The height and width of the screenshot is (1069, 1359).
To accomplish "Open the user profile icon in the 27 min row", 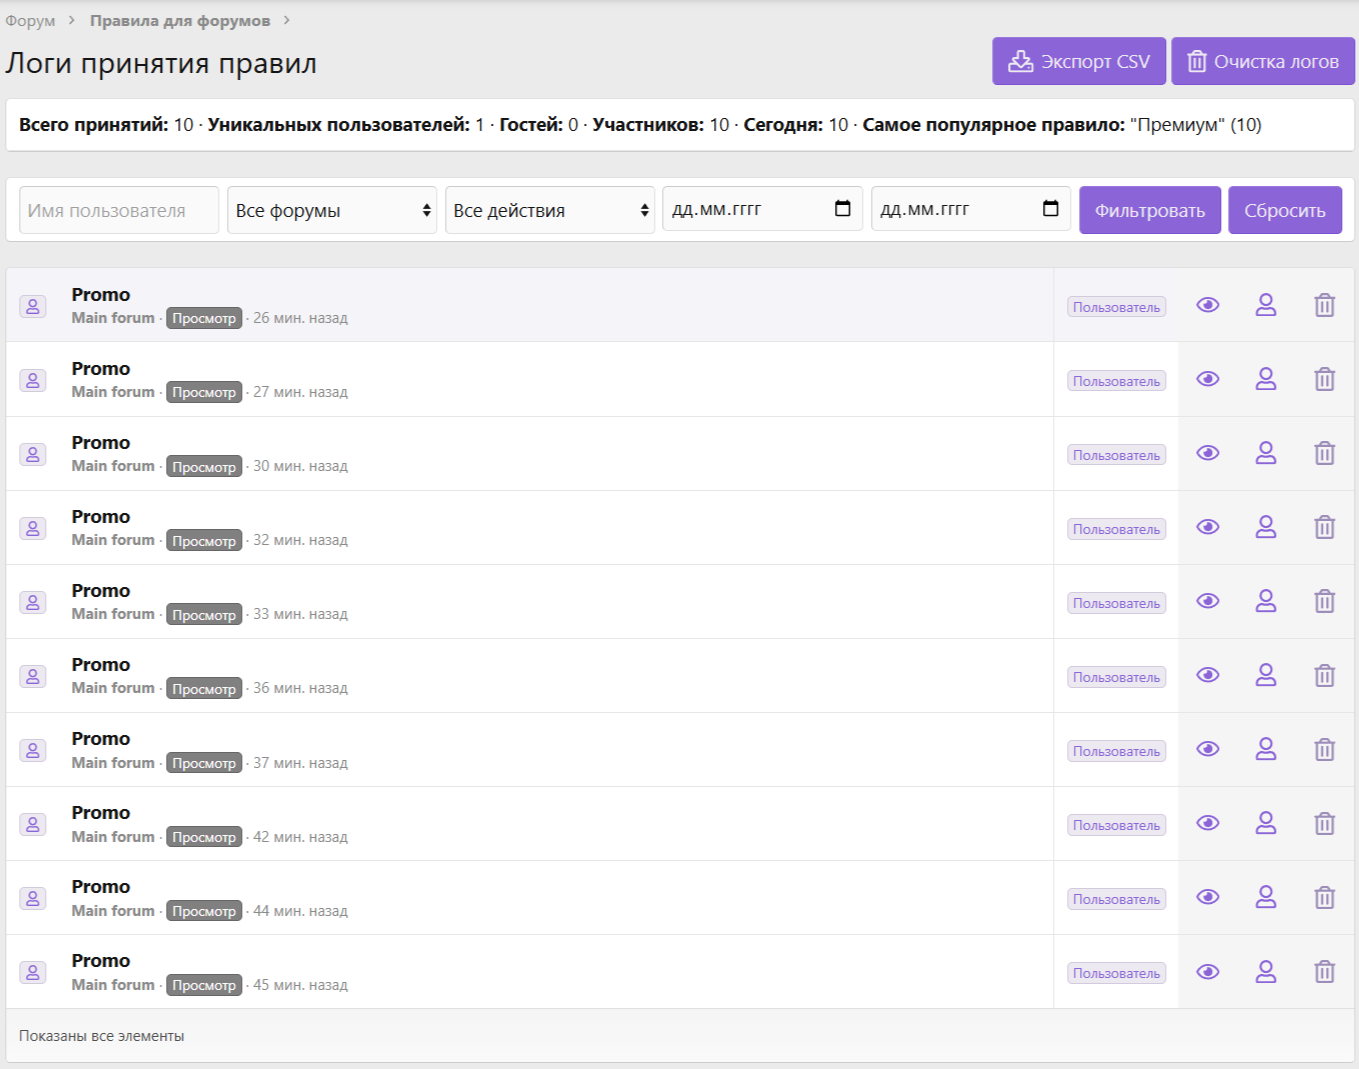I will [x=1266, y=379].
